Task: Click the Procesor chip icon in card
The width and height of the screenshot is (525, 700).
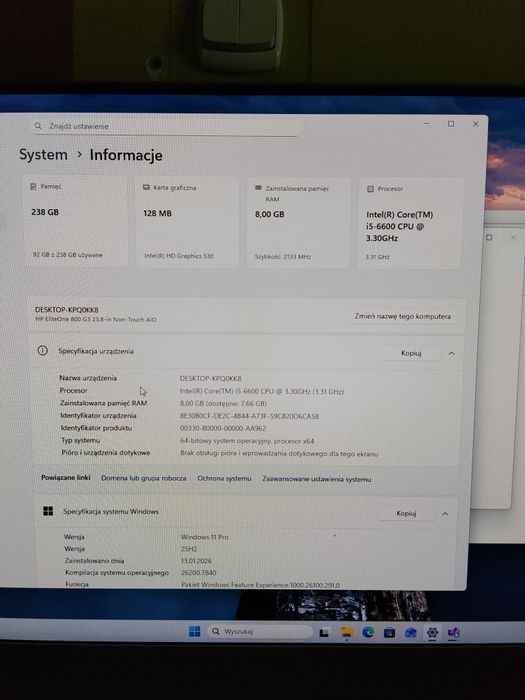Action: coord(370,189)
